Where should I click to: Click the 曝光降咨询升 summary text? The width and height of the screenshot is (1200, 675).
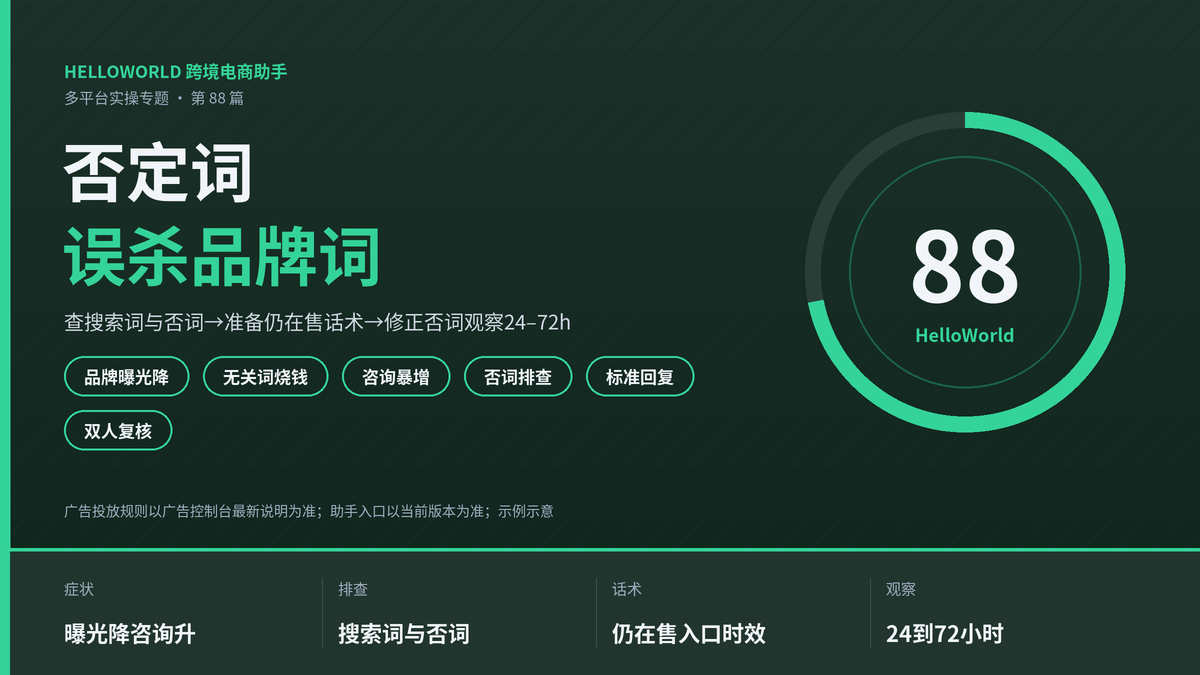[x=129, y=634]
